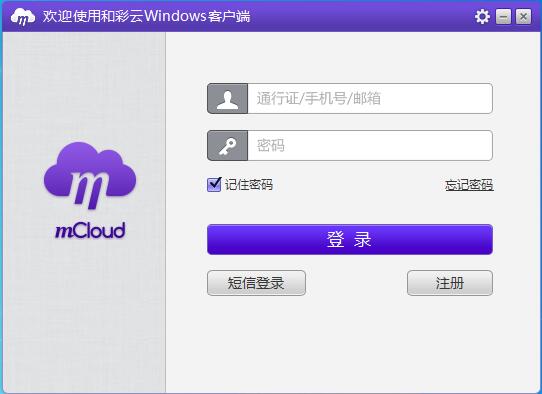Click the mCloud wordmark below the logo
542x394 pixels.
(x=90, y=231)
